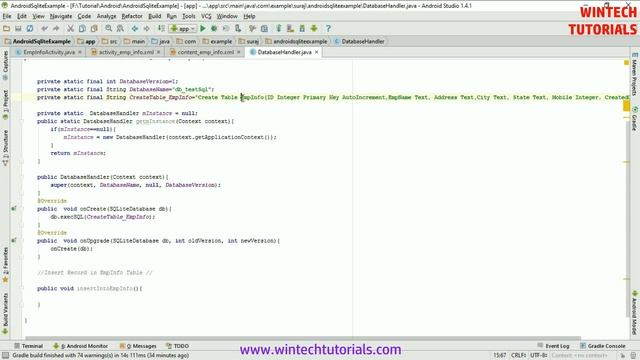Click the editor horizontal scrollbar
The width and height of the screenshot is (640, 360).
click(303, 338)
